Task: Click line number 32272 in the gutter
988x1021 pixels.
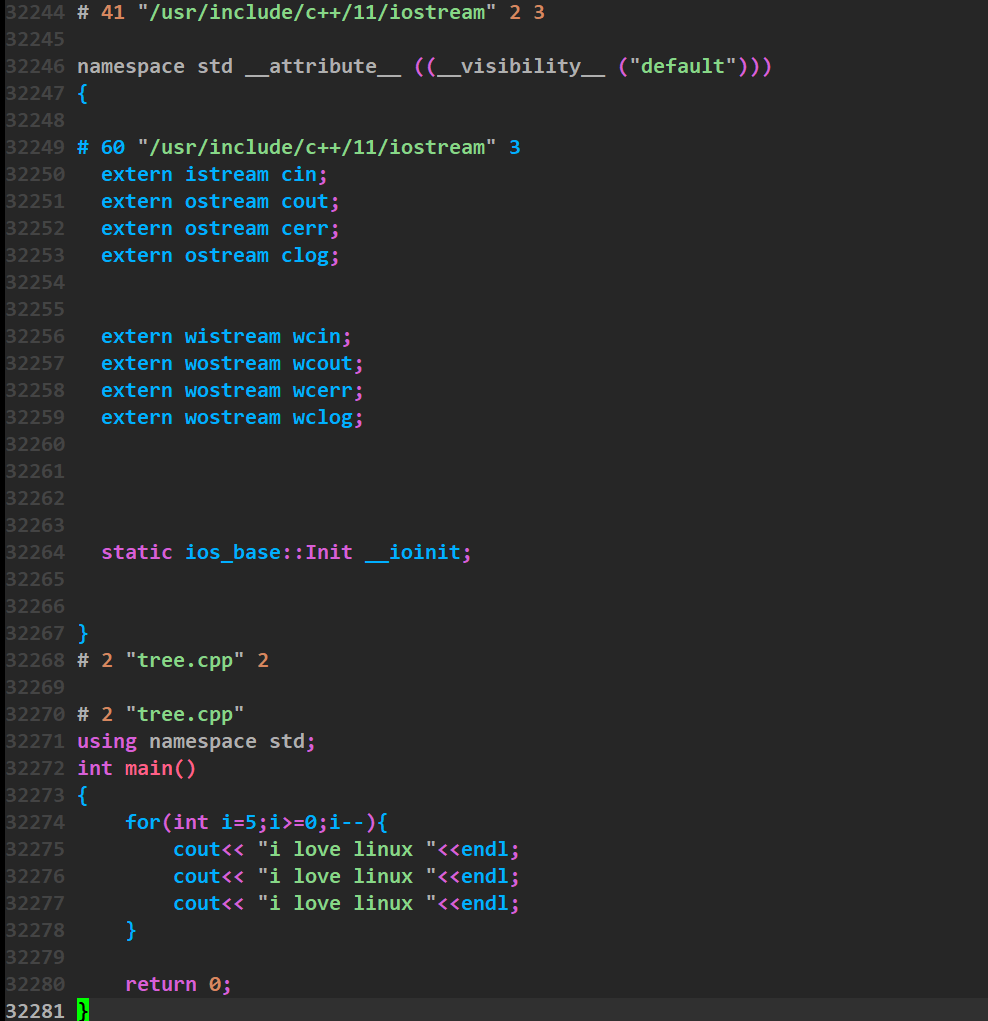Action: pos(35,768)
